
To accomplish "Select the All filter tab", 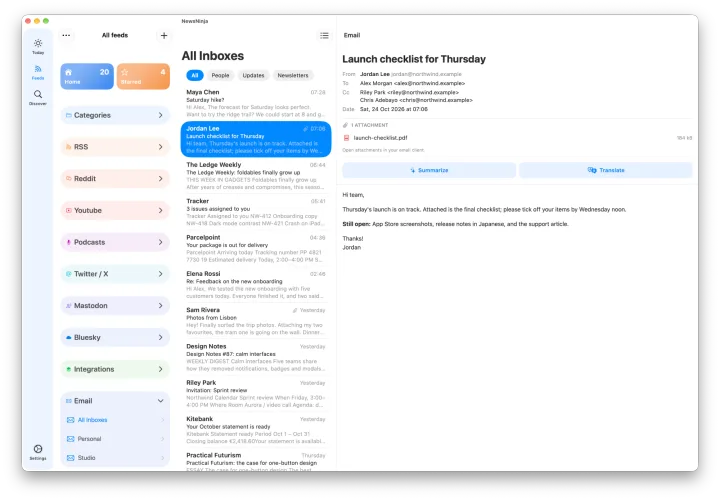I will pyautogui.click(x=195, y=75).
